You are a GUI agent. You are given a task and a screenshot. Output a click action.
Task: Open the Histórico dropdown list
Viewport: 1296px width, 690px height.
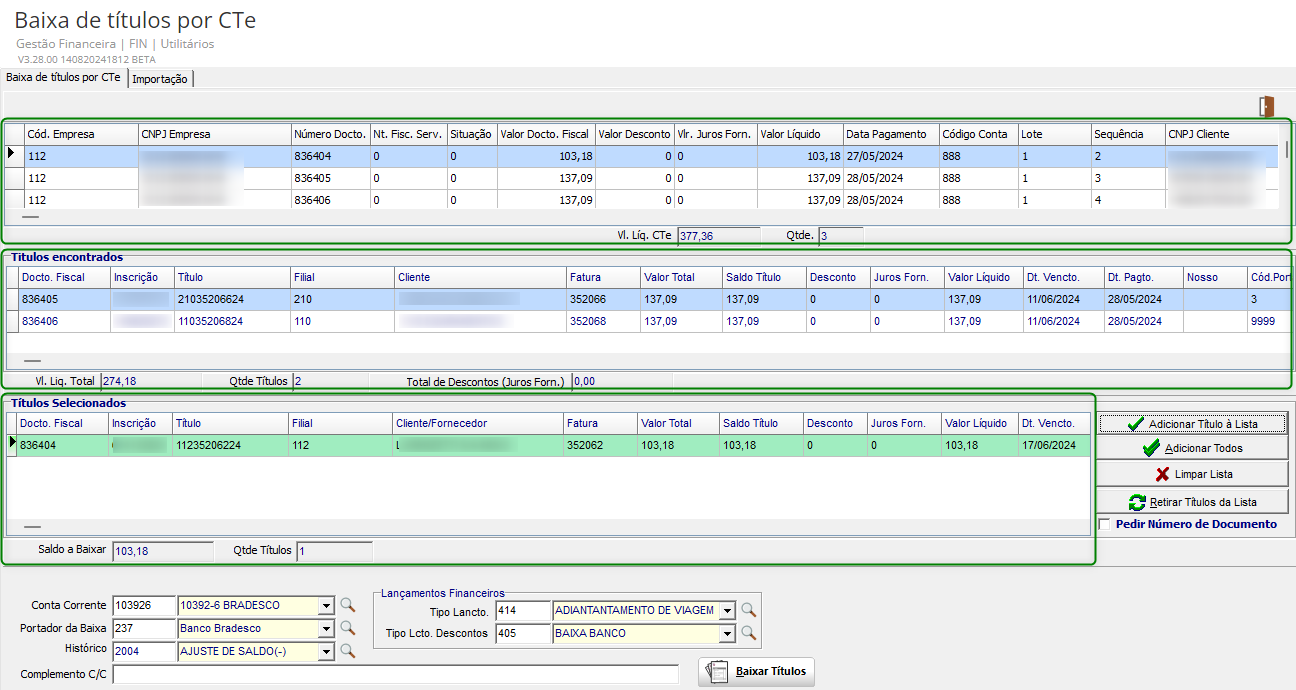coord(326,651)
